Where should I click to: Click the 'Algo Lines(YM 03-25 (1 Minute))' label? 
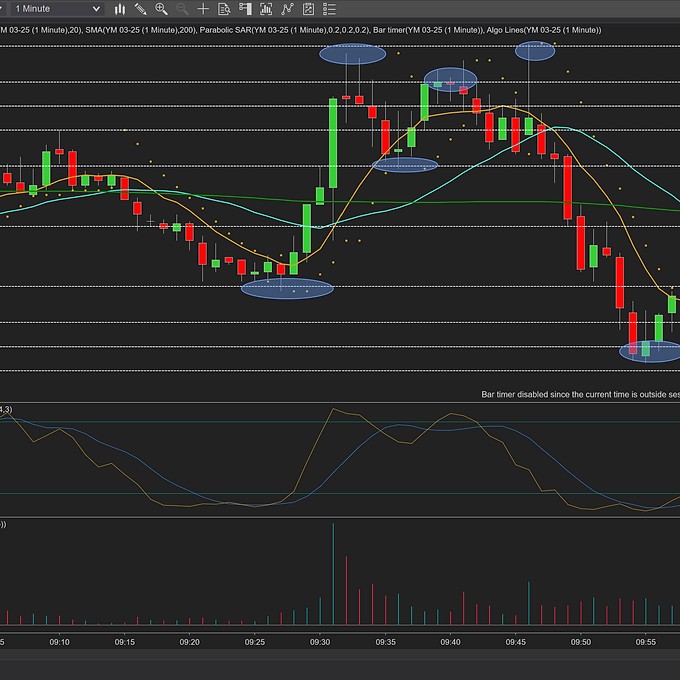(544, 30)
